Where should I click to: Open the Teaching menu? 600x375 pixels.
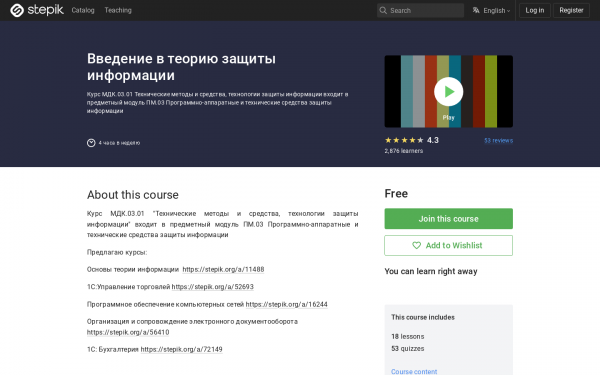coord(118,10)
